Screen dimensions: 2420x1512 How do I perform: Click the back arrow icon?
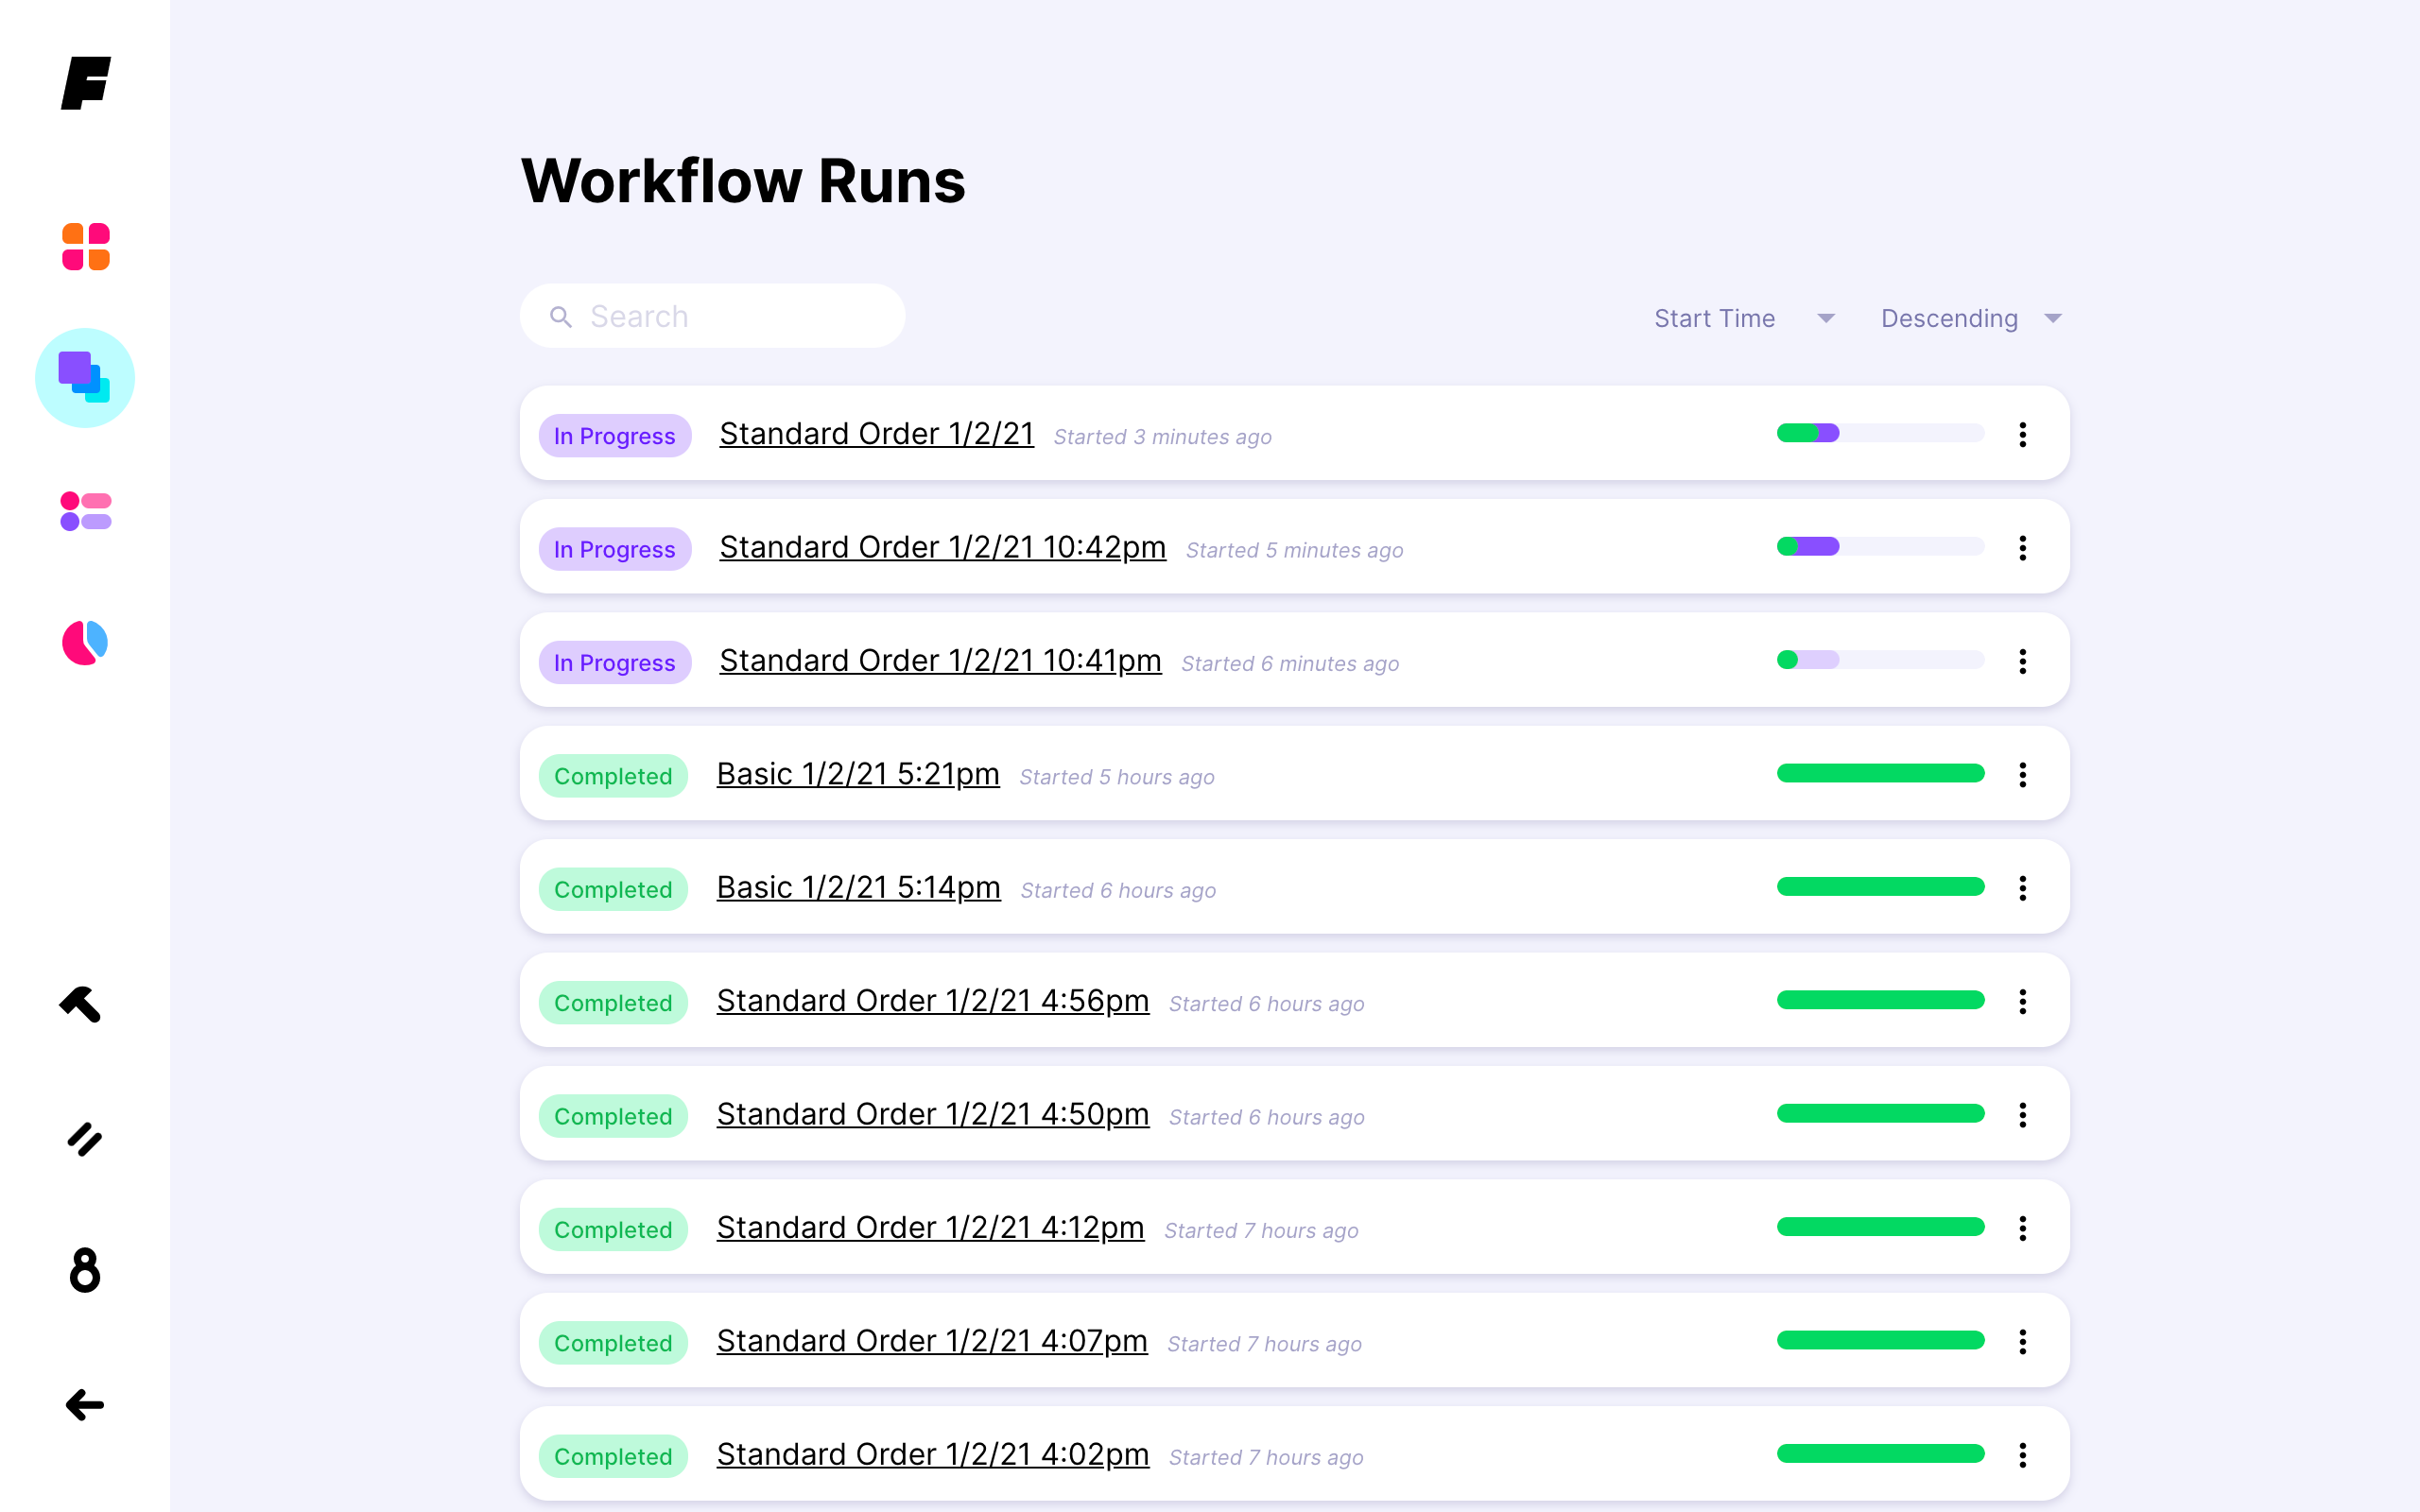point(85,1404)
